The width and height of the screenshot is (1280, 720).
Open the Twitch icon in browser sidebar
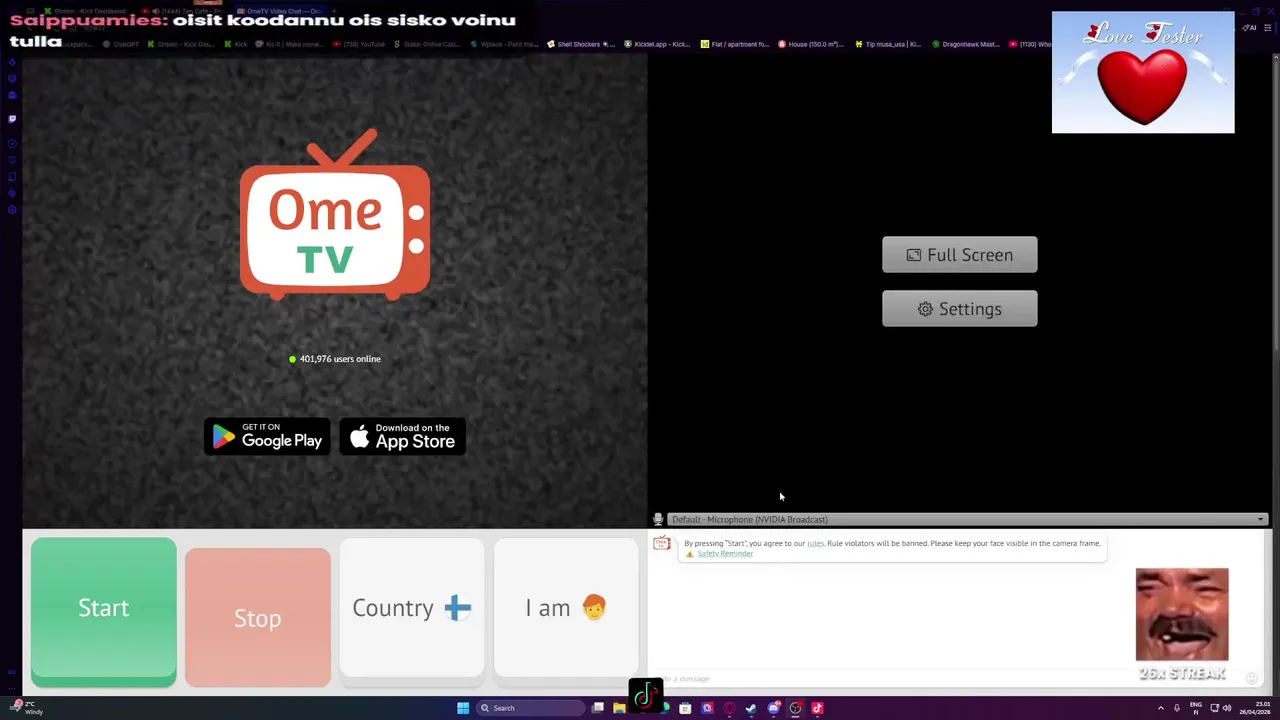[x=12, y=118]
